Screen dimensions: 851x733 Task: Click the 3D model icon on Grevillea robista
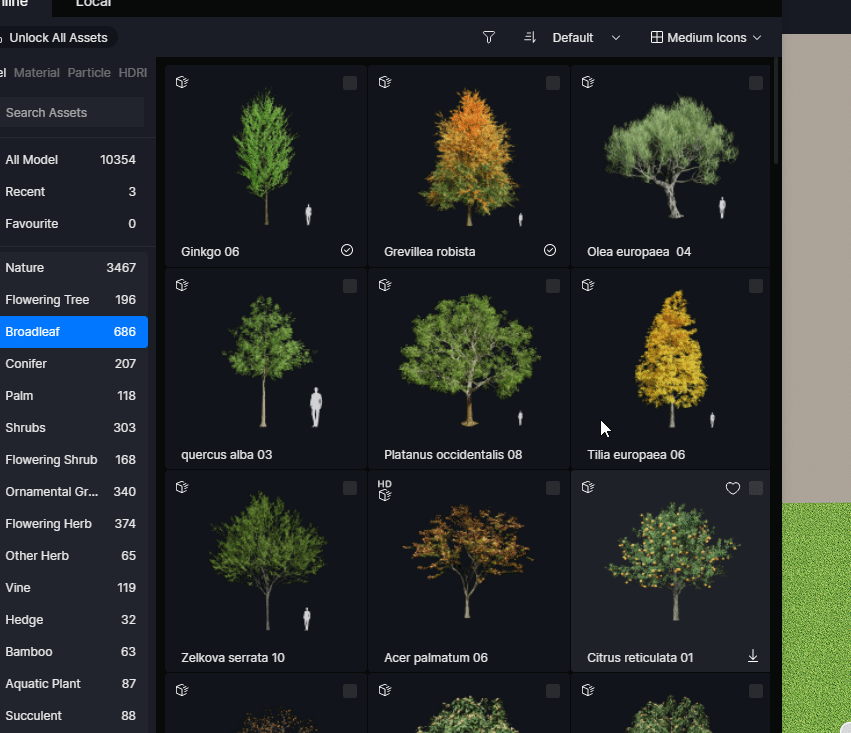tap(385, 82)
